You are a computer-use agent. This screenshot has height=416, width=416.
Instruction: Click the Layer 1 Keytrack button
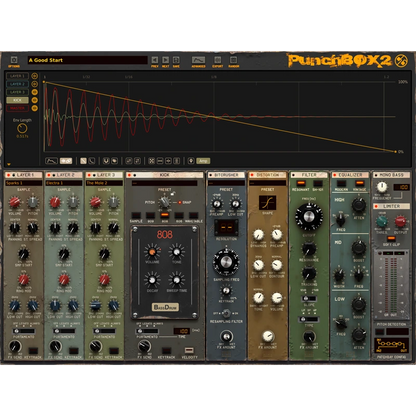pyautogui.click(x=33, y=351)
